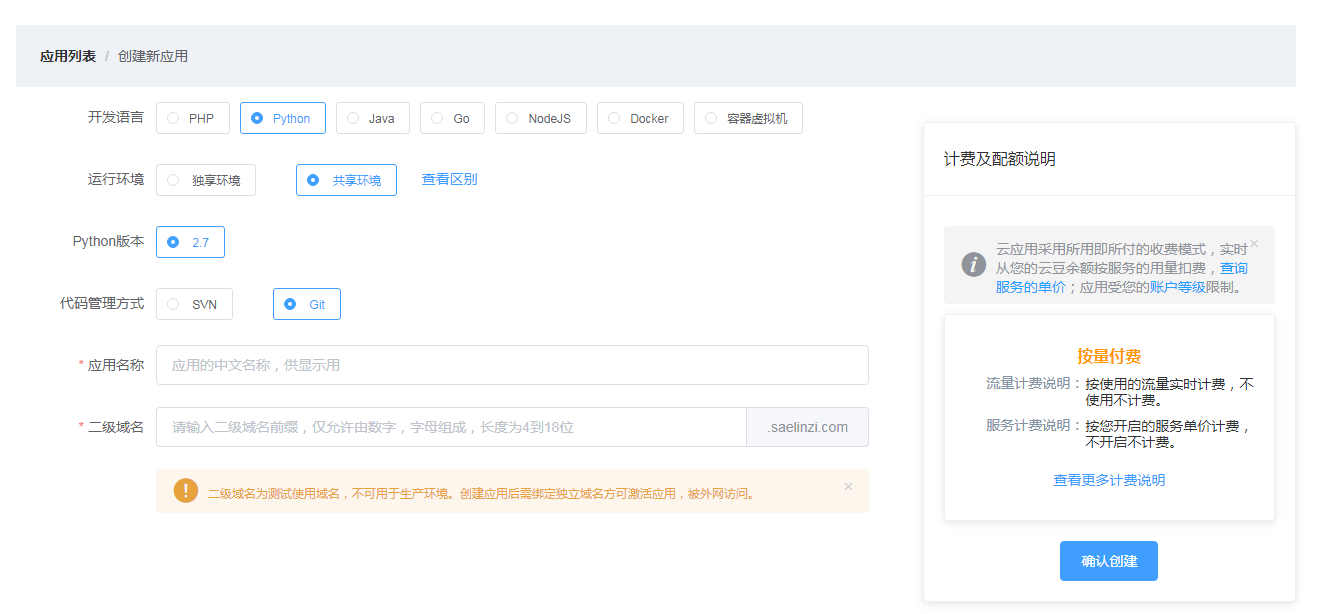Screen dimensions: 1323x614
Task: Pick the Go language radio button
Action: [x=452, y=118]
